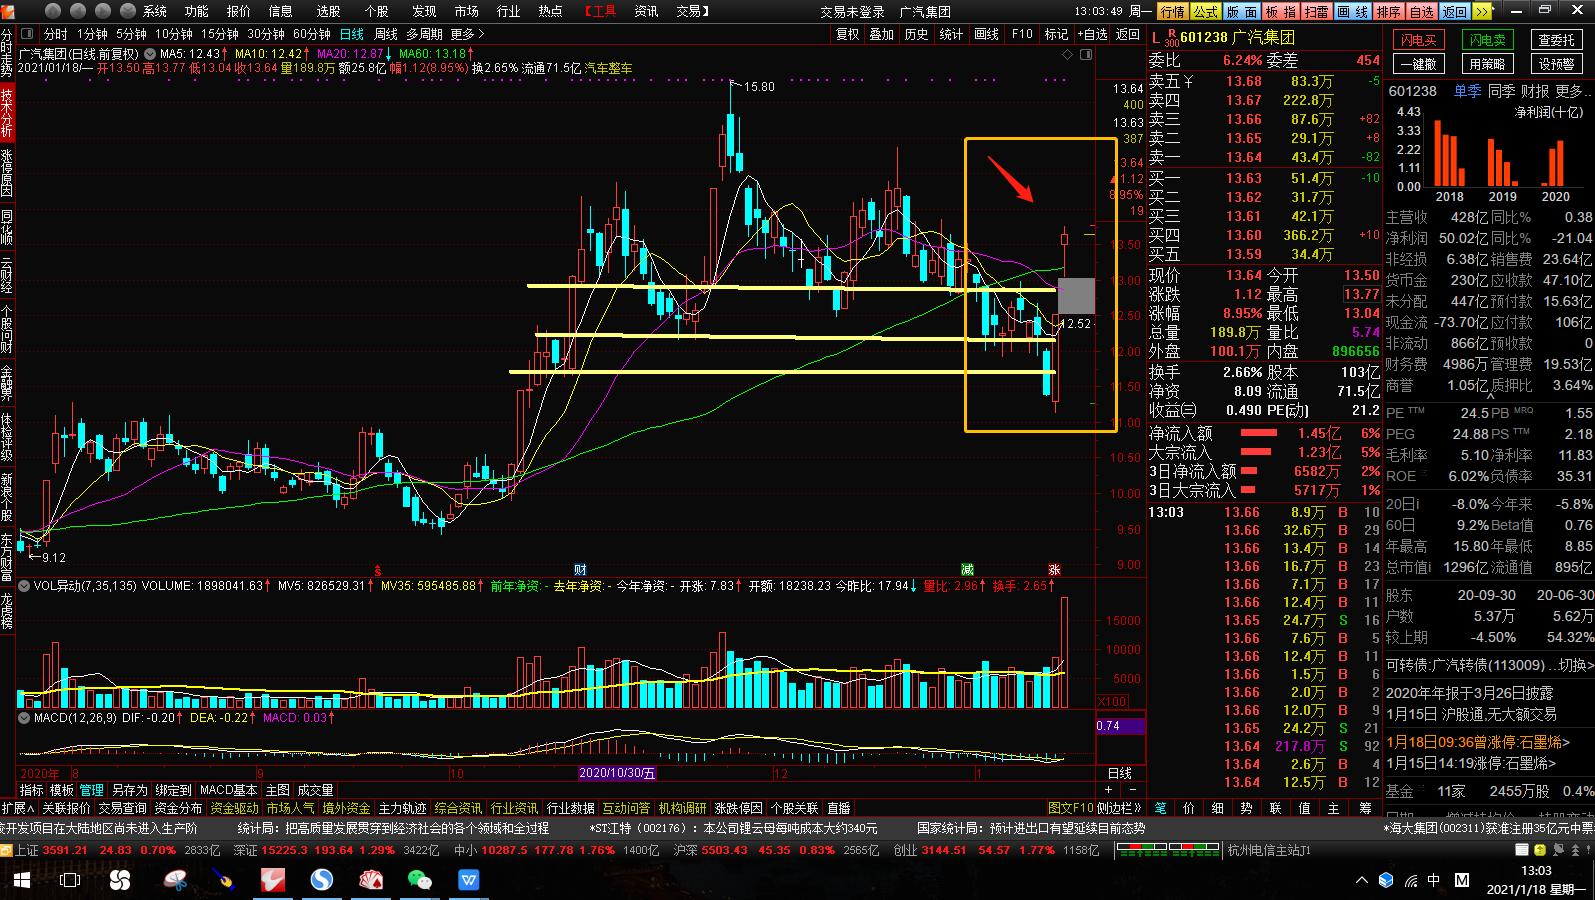Select the 笔 tab in bottom-right tabs
Viewport: 1595px width, 900px height.
(x=1161, y=808)
